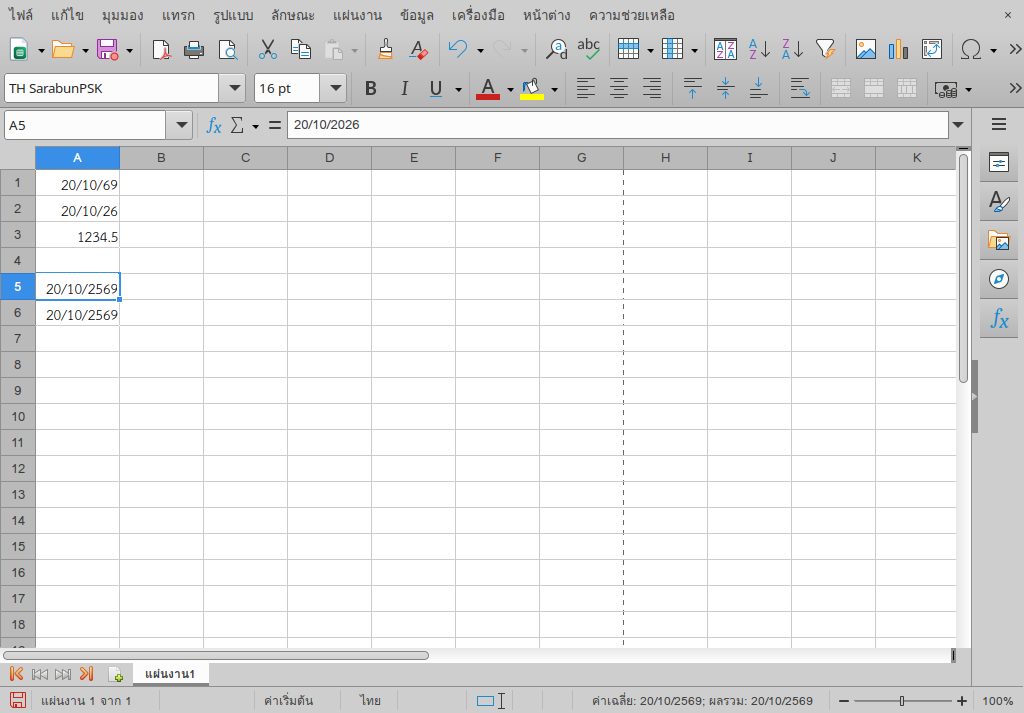
Task: Open sidebar Gallery icon
Action: coord(999,240)
